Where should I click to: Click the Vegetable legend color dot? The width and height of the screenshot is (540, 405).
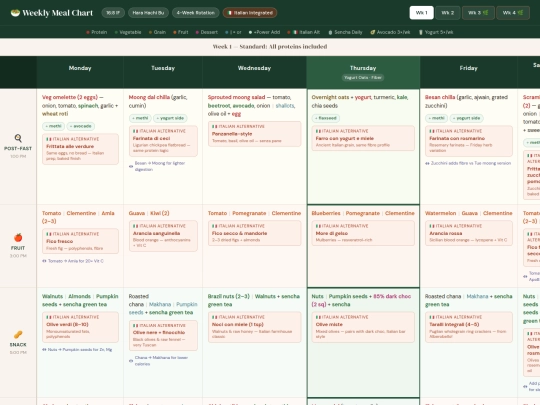116,32
